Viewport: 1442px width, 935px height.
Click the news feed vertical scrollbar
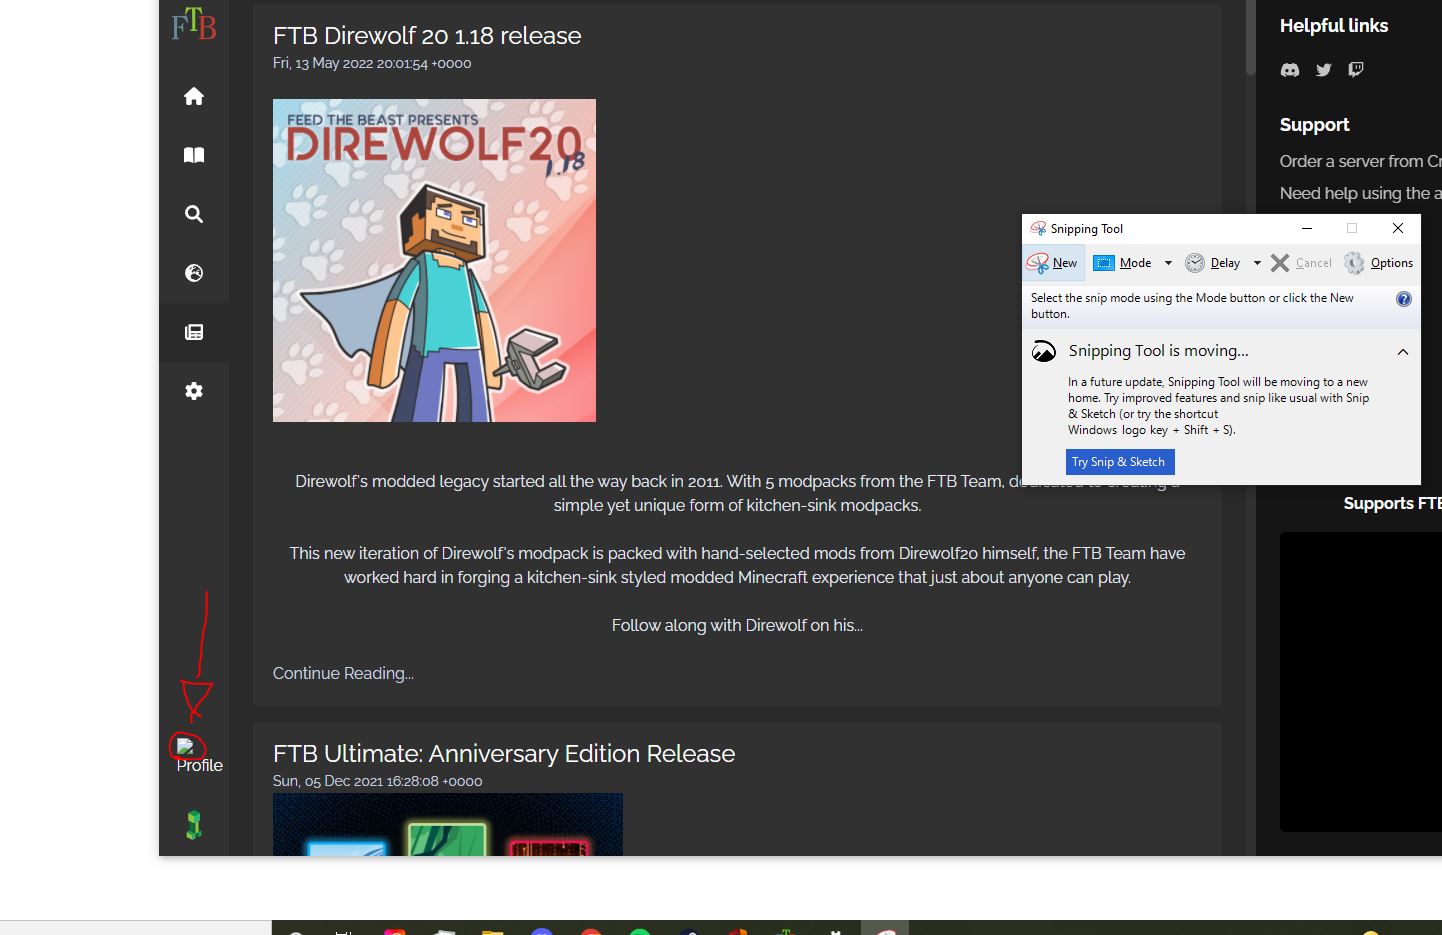[1250, 38]
